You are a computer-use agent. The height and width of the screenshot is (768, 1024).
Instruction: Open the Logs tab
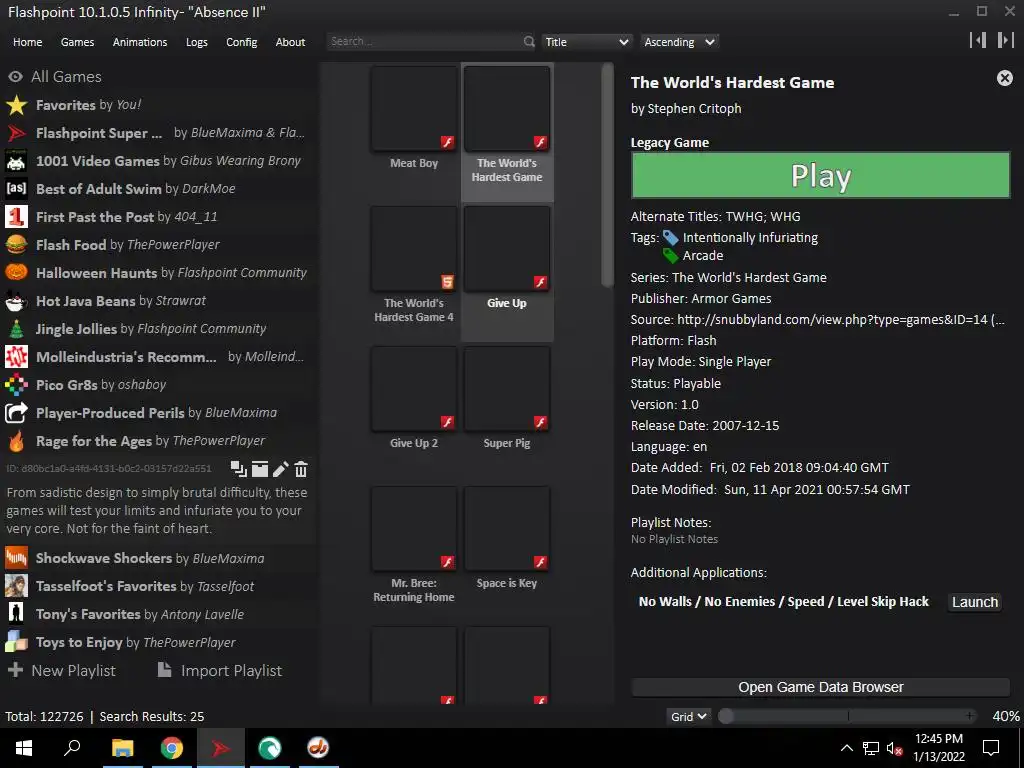197,42
